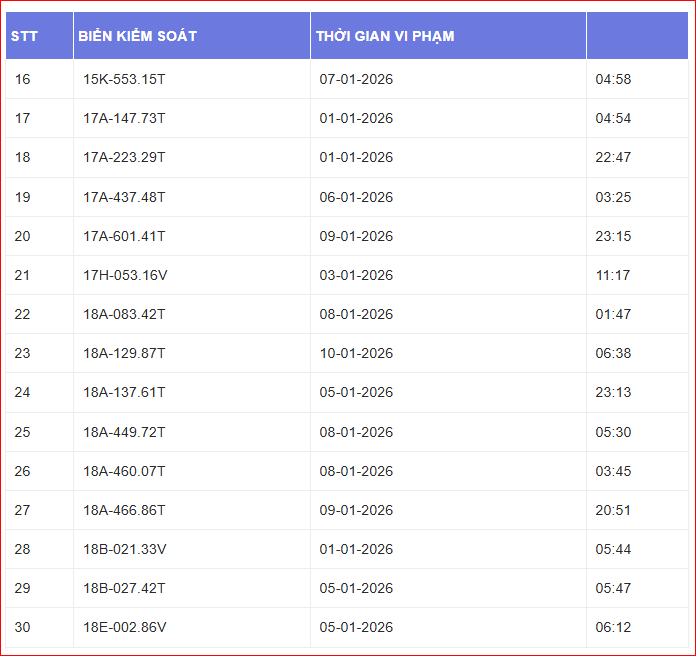Click the time 11:17 cell
Image resolution: width=696 pixels, height=656 pixels.
click(613, 275)
